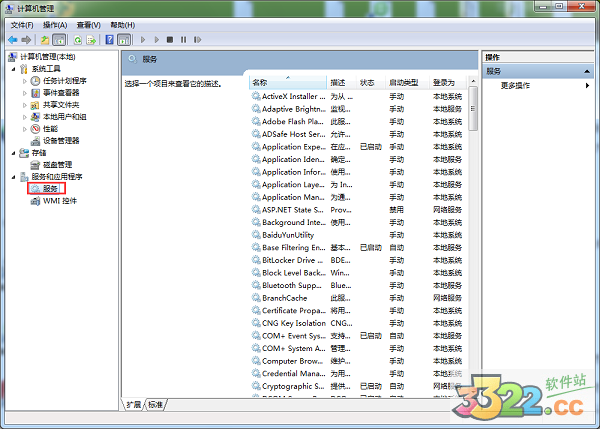Open the 操作(A) menu

pyautogui.click(x=55, y=25)
